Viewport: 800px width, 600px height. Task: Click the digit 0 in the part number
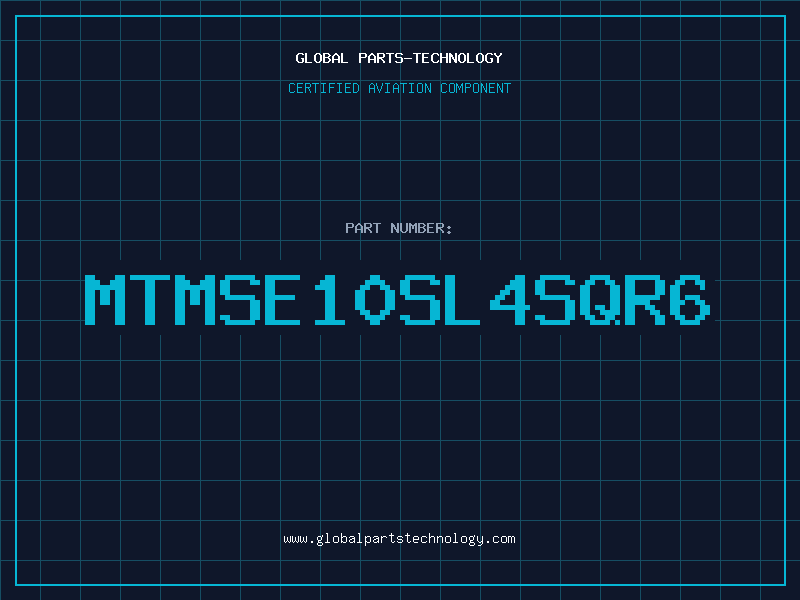(375, 299)
